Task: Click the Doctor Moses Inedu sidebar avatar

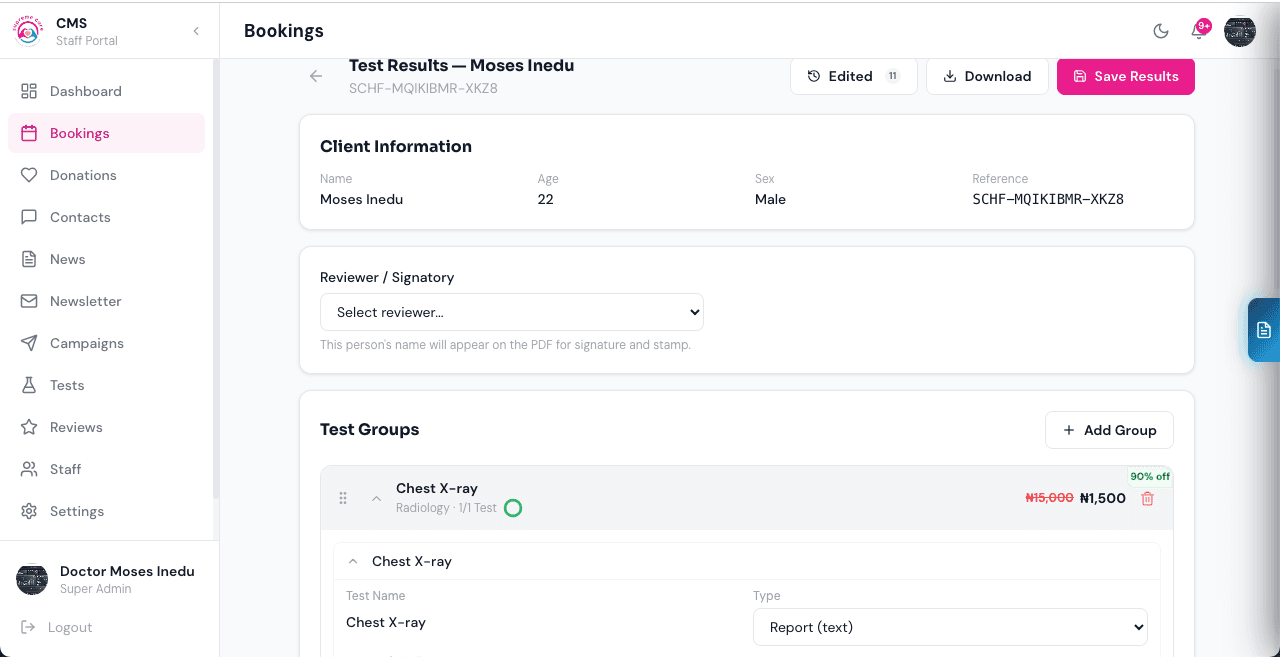Action: click(32, 579)
